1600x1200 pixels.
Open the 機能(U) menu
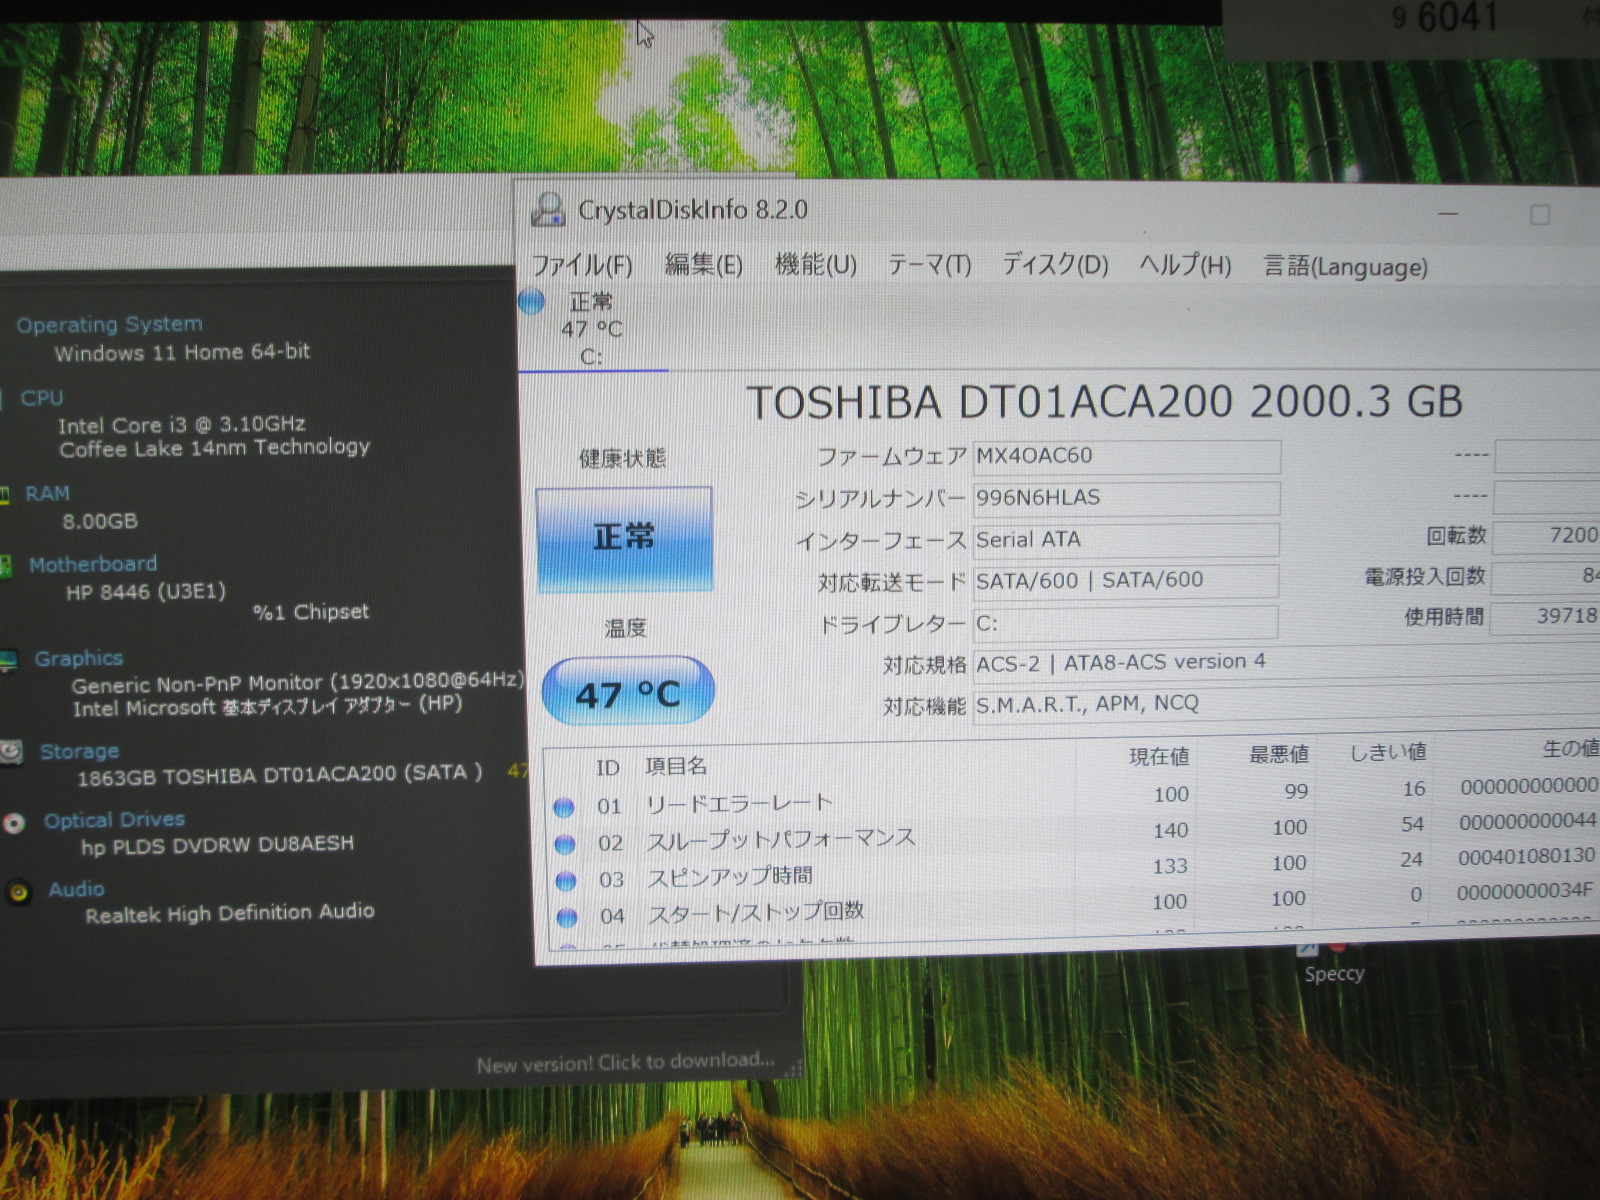815,265
